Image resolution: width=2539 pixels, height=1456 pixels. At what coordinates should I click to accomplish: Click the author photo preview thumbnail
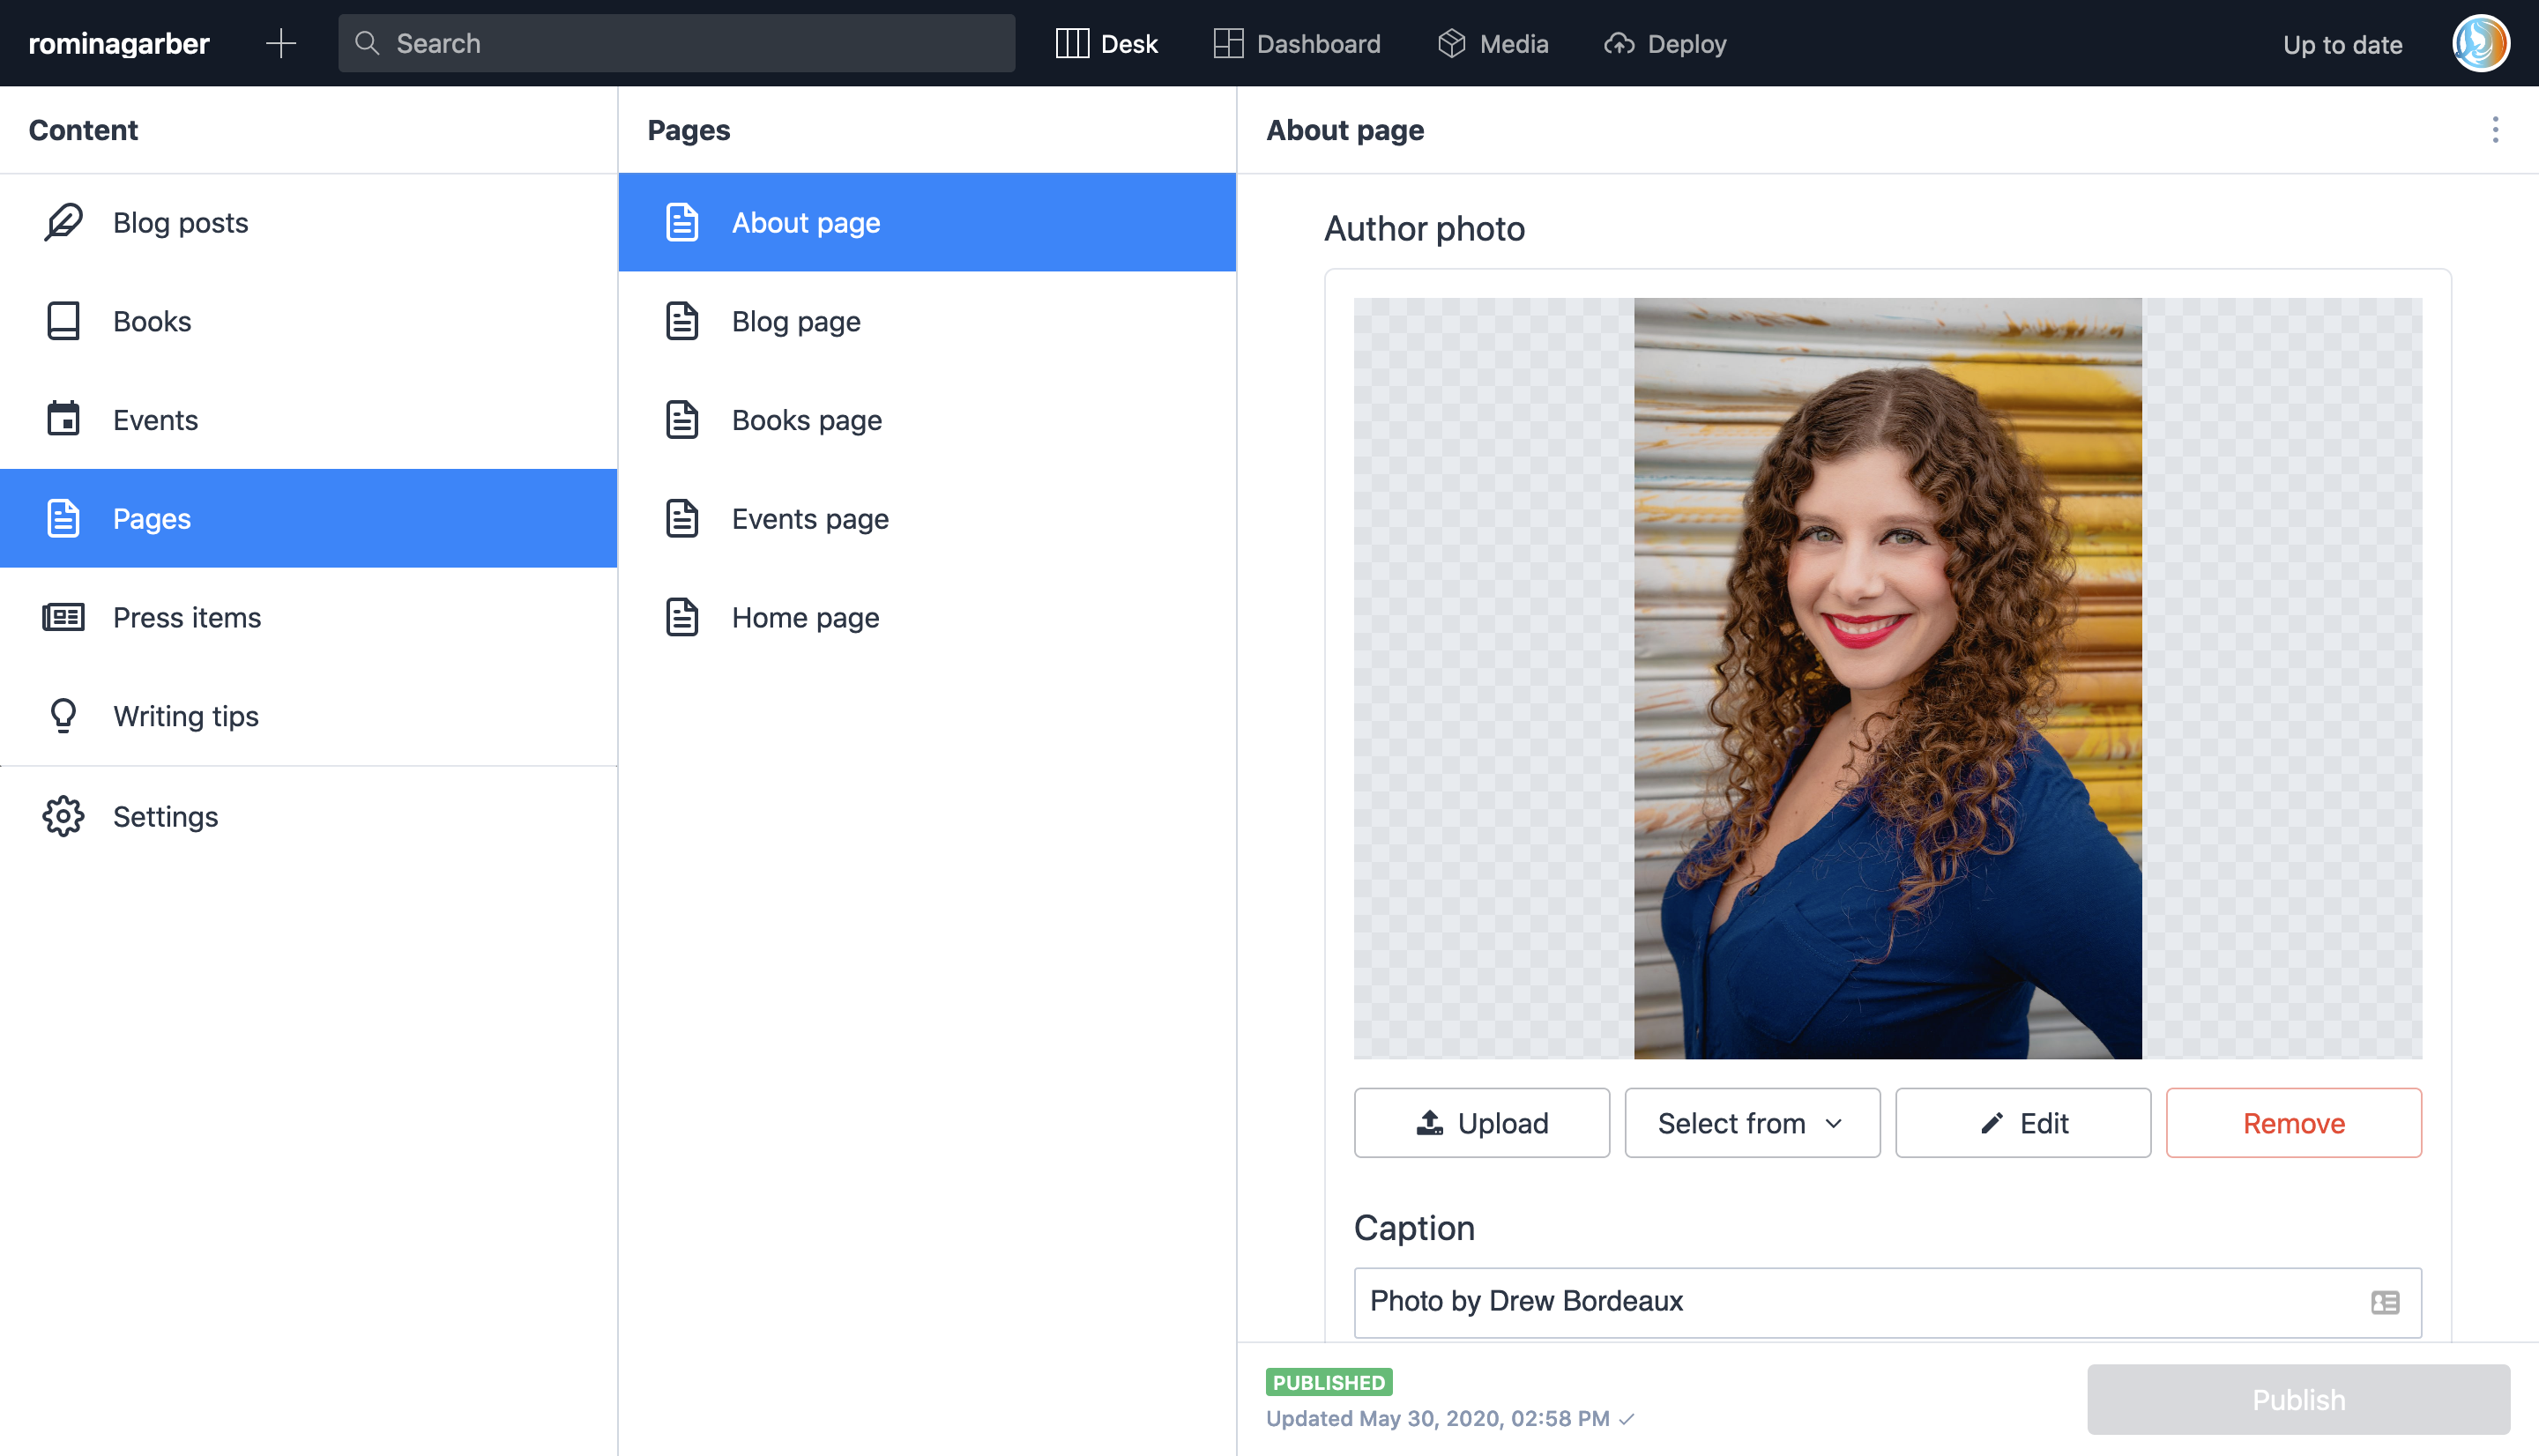[1887, 678]
